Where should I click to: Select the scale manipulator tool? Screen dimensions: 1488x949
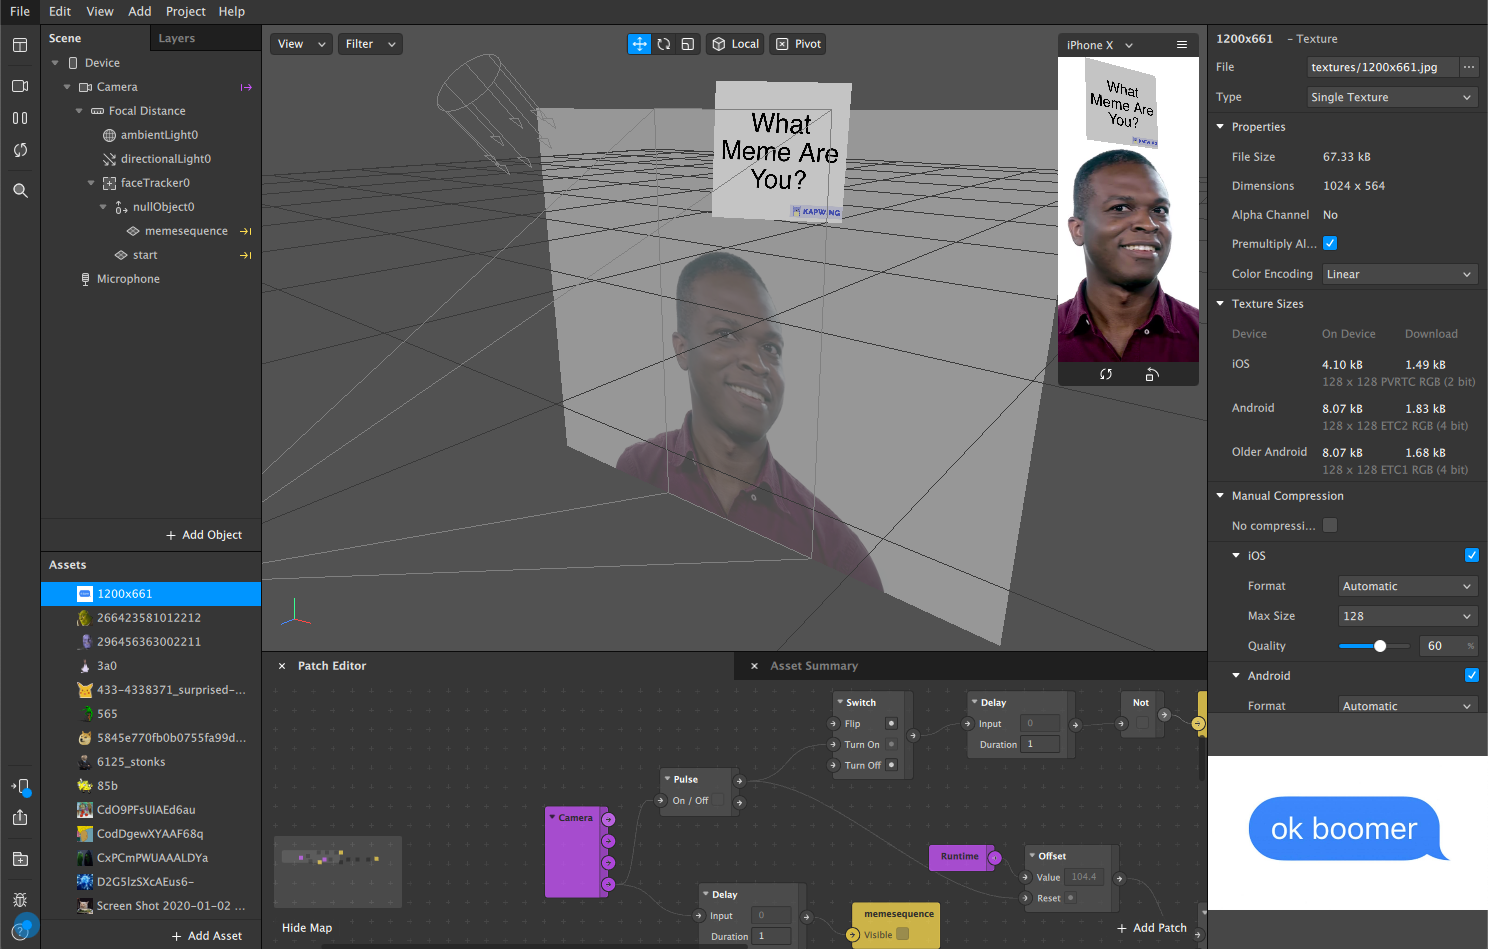(688, 44)
